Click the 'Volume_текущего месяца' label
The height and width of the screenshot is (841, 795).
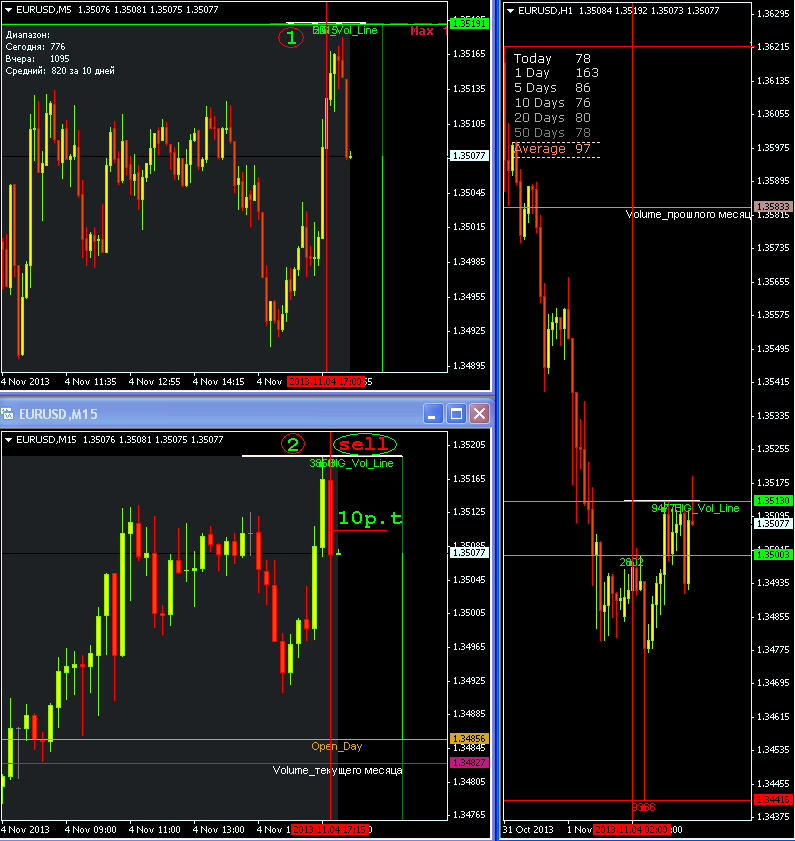pyautogui.click(x=337, y=771)
